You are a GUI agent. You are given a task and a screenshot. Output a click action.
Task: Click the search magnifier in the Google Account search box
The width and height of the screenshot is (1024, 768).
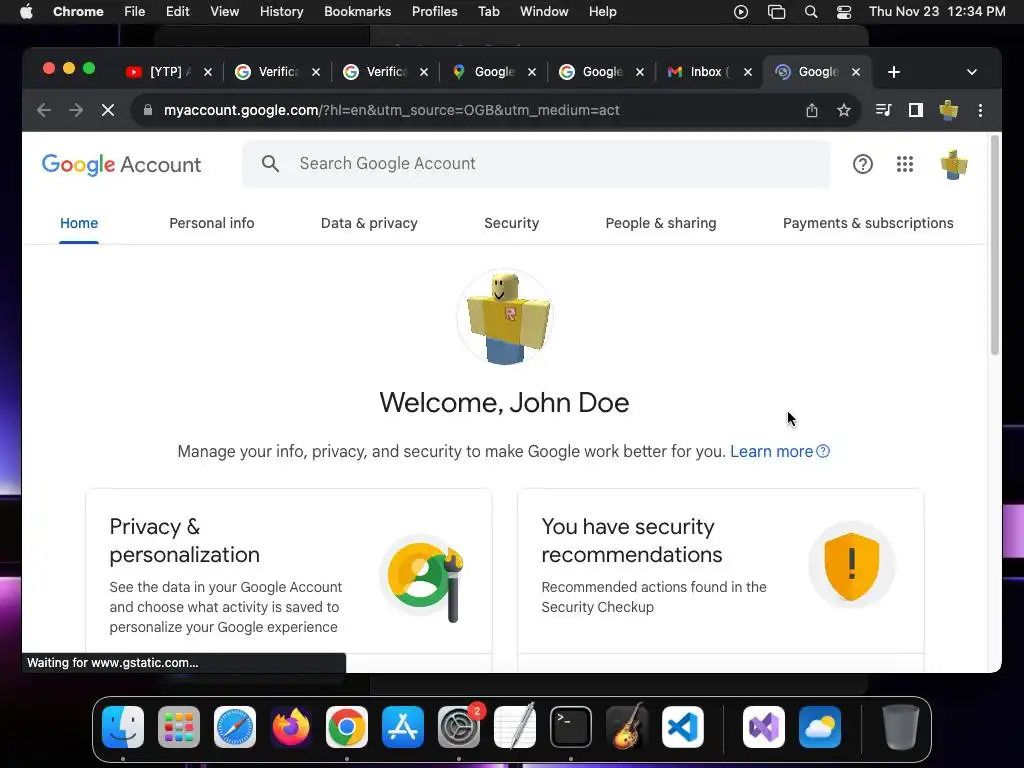tap(270, 164)
